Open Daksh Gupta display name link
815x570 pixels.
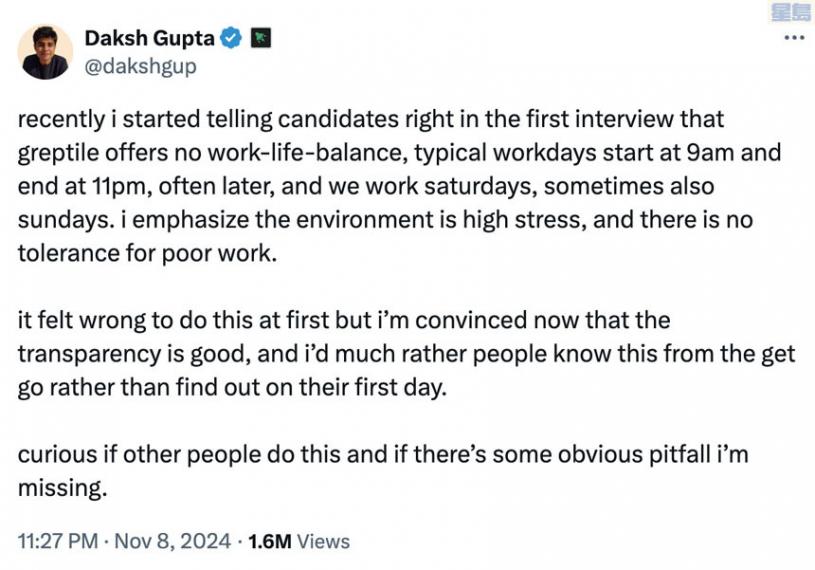click(x=150, y=39)
